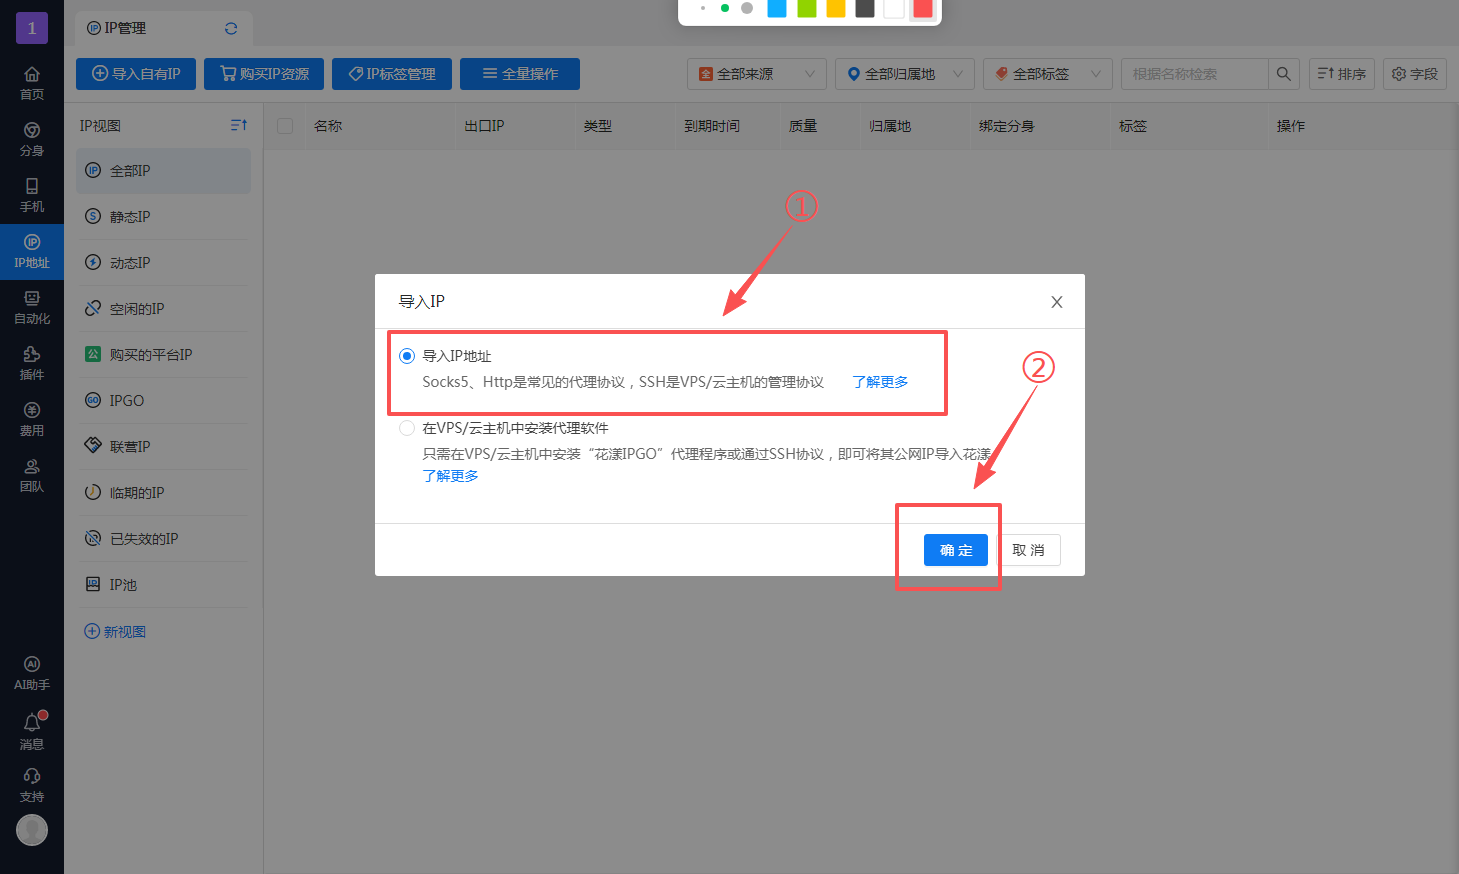Select the 导入IP地址 radio option
Viewport: 1459px width, 874px height.
[x=407, y=355]
